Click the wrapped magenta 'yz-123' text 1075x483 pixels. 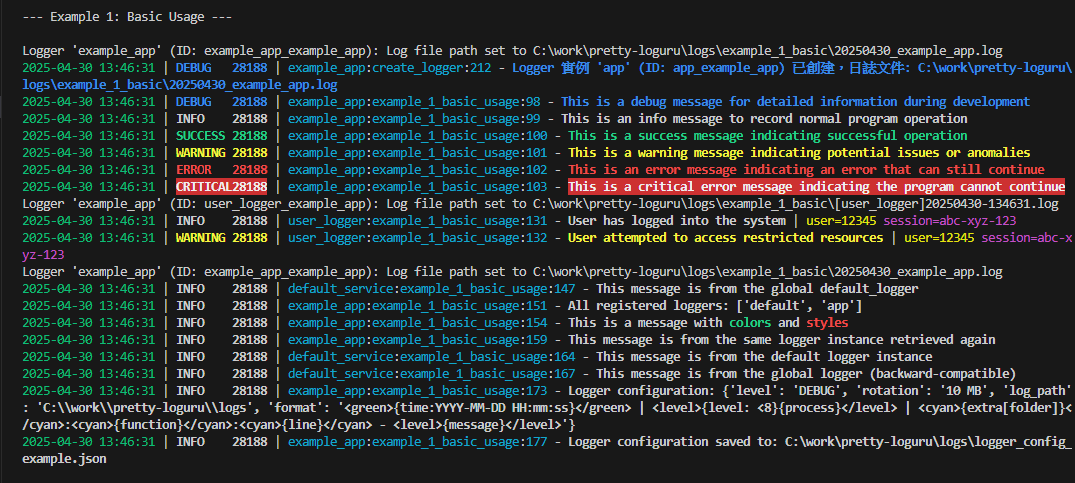pos(43,255)
